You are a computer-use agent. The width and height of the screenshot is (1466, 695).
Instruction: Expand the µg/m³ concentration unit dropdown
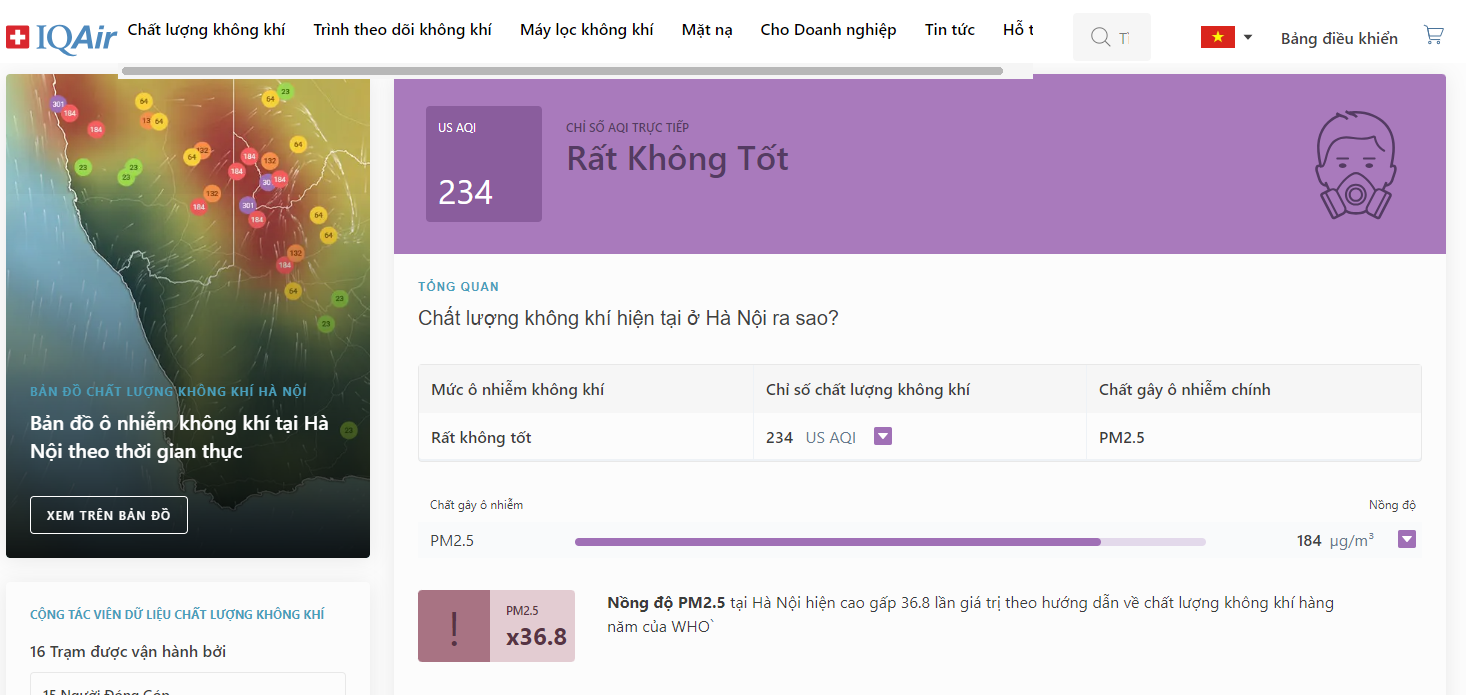1407,540
